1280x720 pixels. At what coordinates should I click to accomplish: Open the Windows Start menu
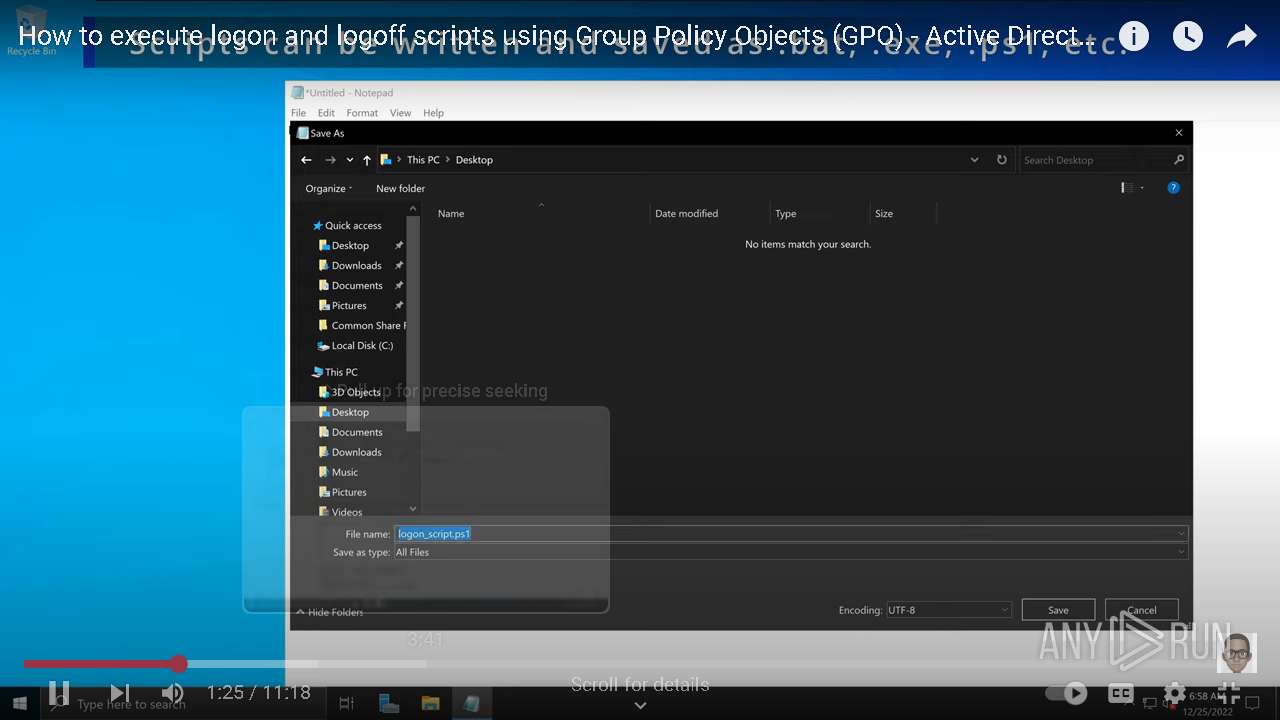(19, 704)
